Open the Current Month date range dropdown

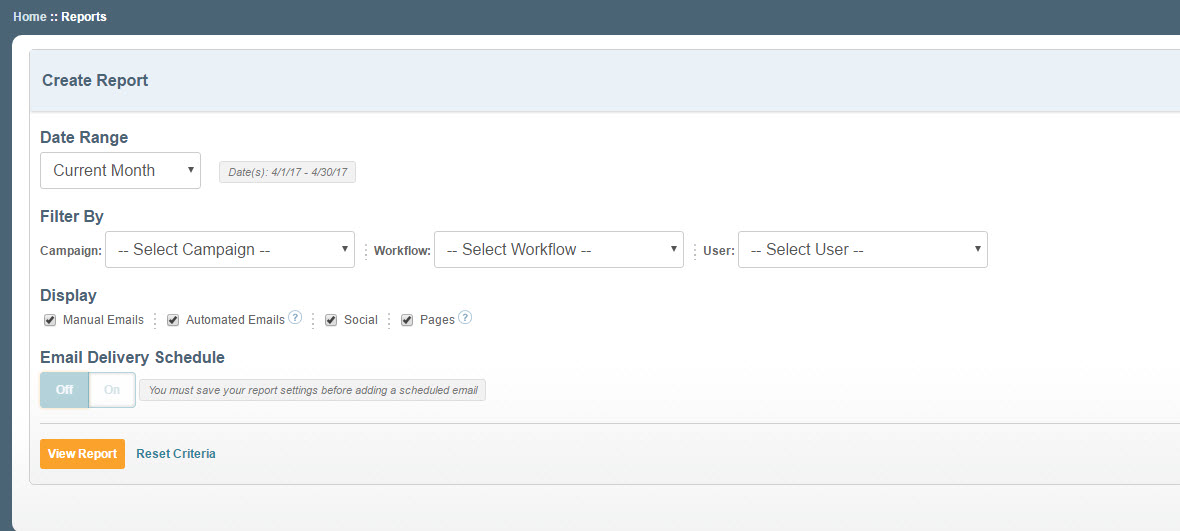pyautogui.click(x=120, y=171)
